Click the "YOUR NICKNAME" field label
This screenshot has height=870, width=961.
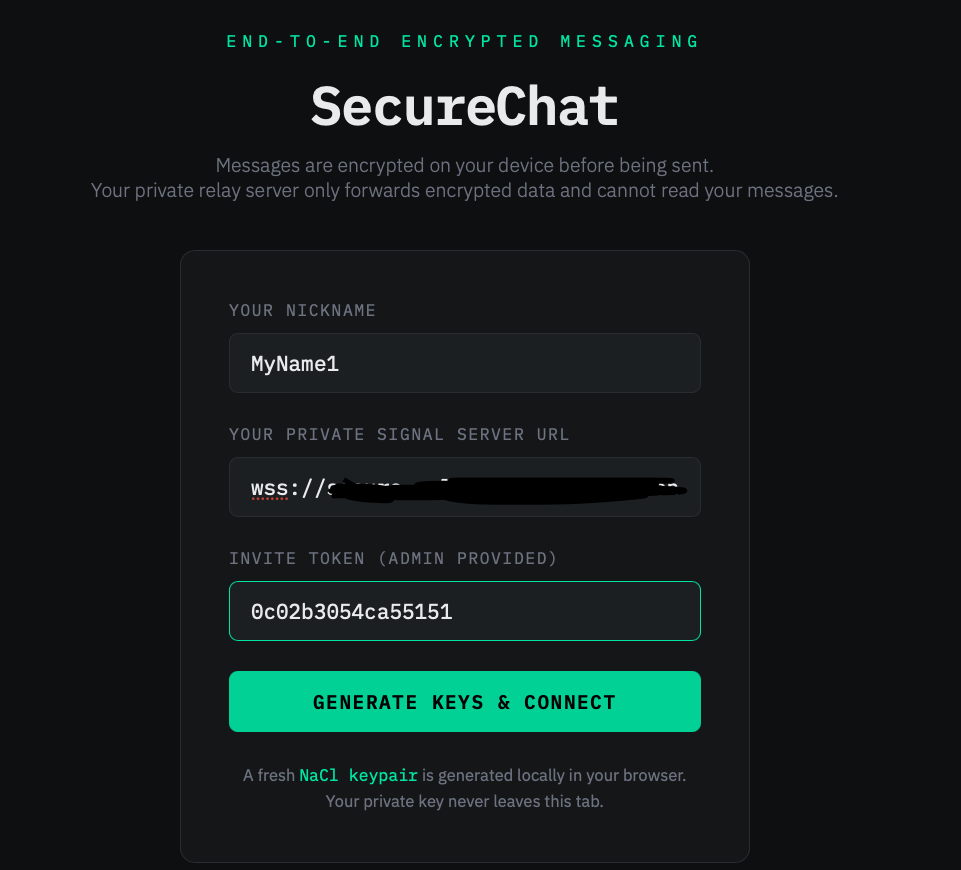click(302, 310)
